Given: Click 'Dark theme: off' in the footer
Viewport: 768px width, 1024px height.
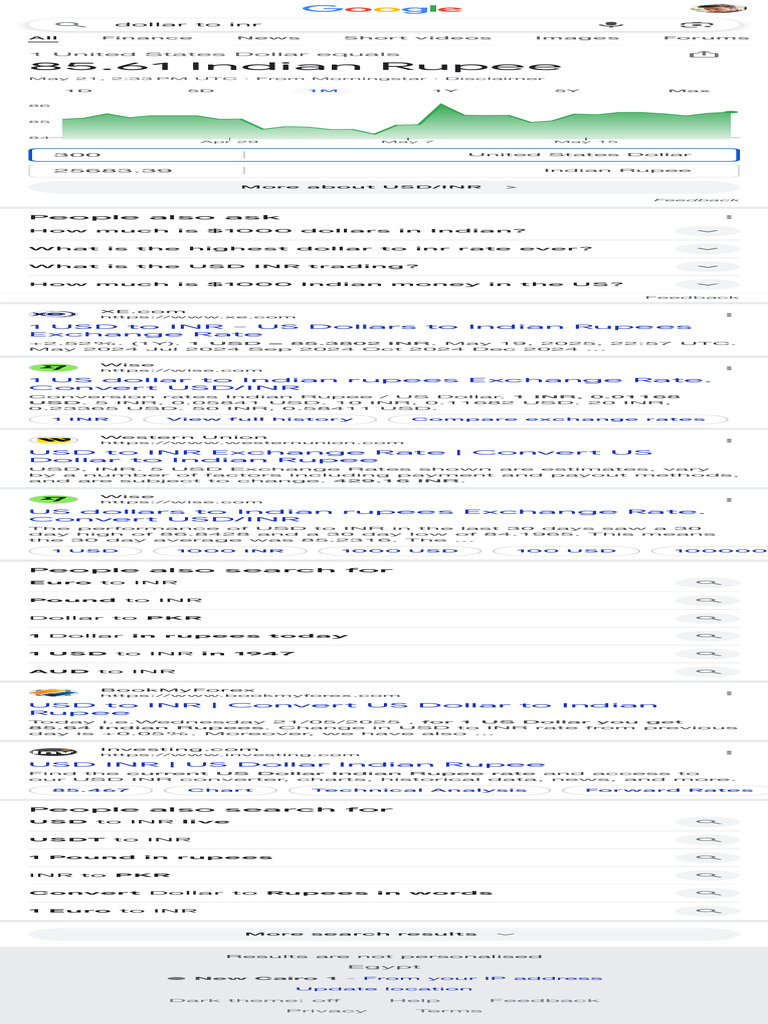Looking at the screenshot, I should 255,1000.
